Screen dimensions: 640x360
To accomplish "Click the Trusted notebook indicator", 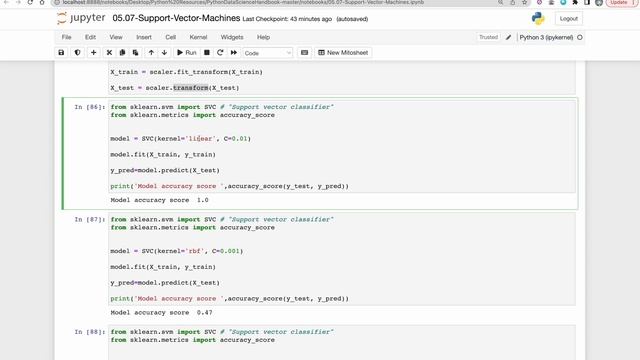I will tap(488, 37).
